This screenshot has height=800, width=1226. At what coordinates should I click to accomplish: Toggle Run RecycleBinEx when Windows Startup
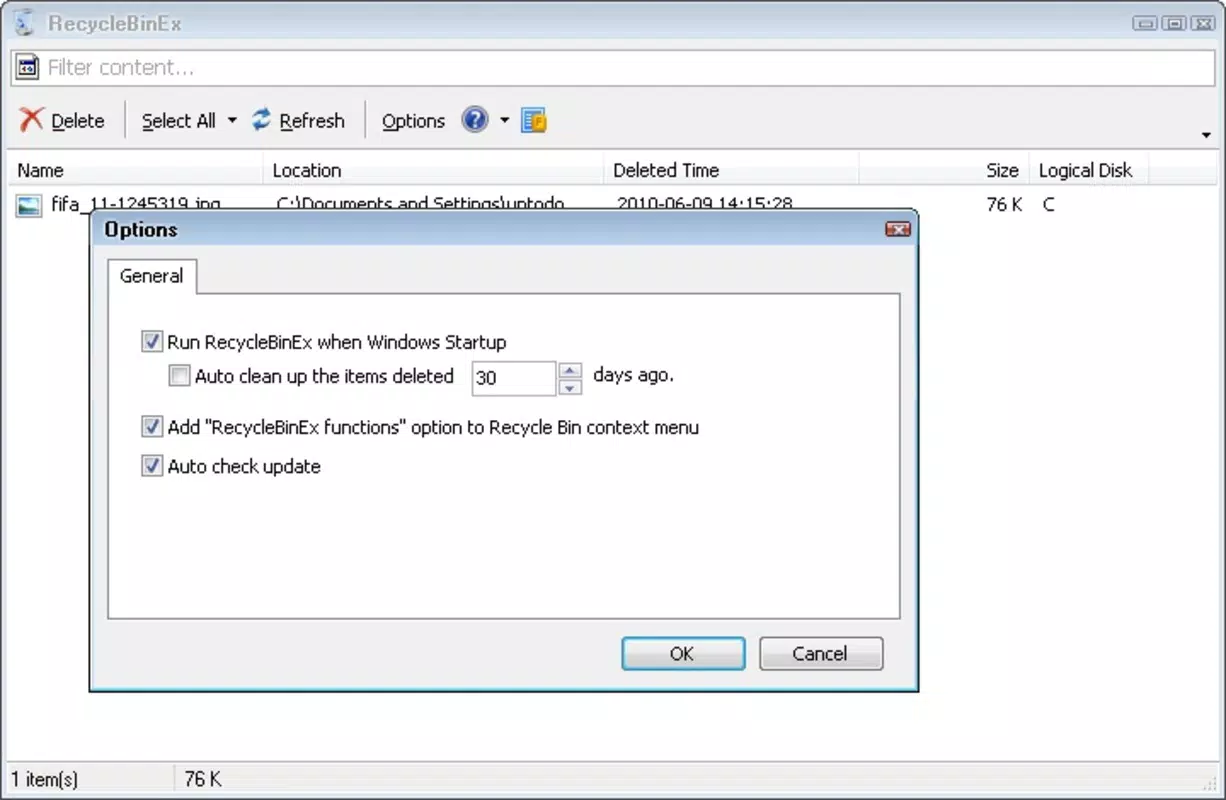tap(152, 342)
